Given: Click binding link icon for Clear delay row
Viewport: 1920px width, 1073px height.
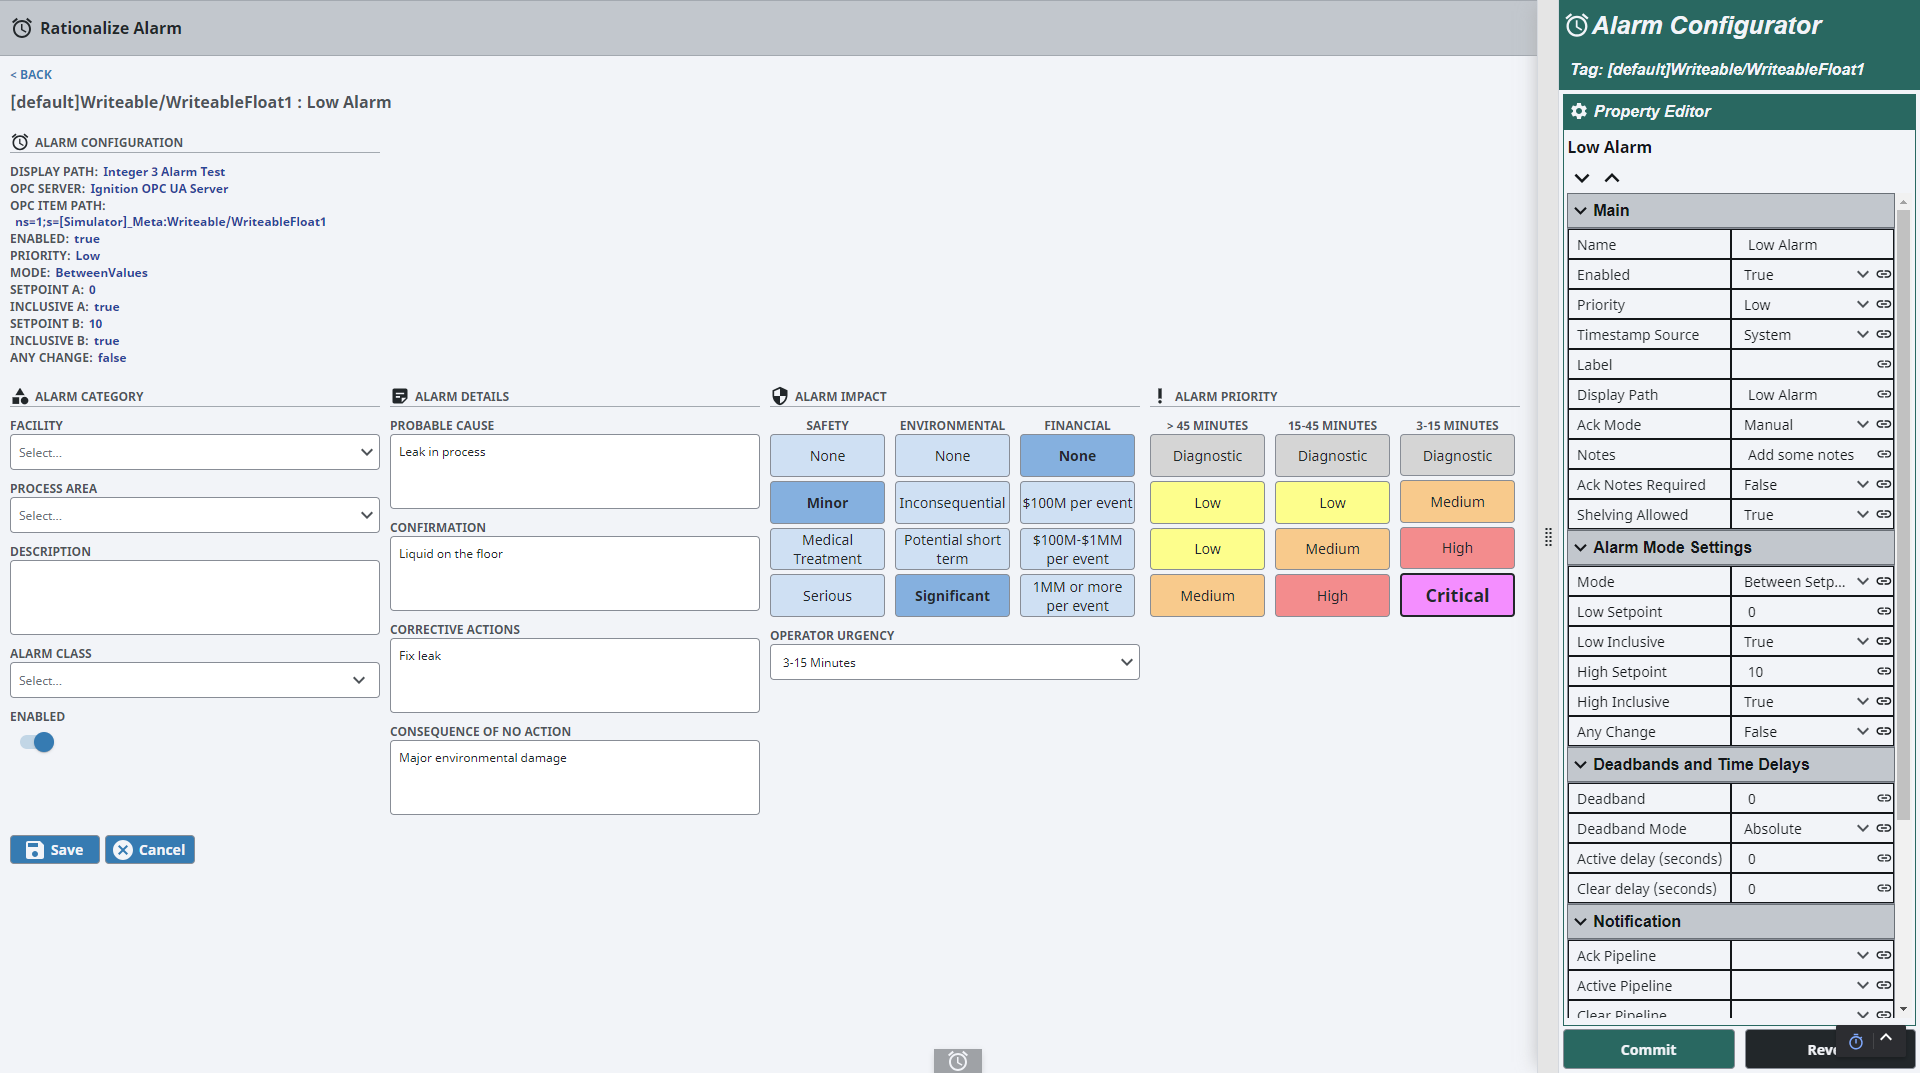Looking at the screenshot, I should [x=1883, y=888].
